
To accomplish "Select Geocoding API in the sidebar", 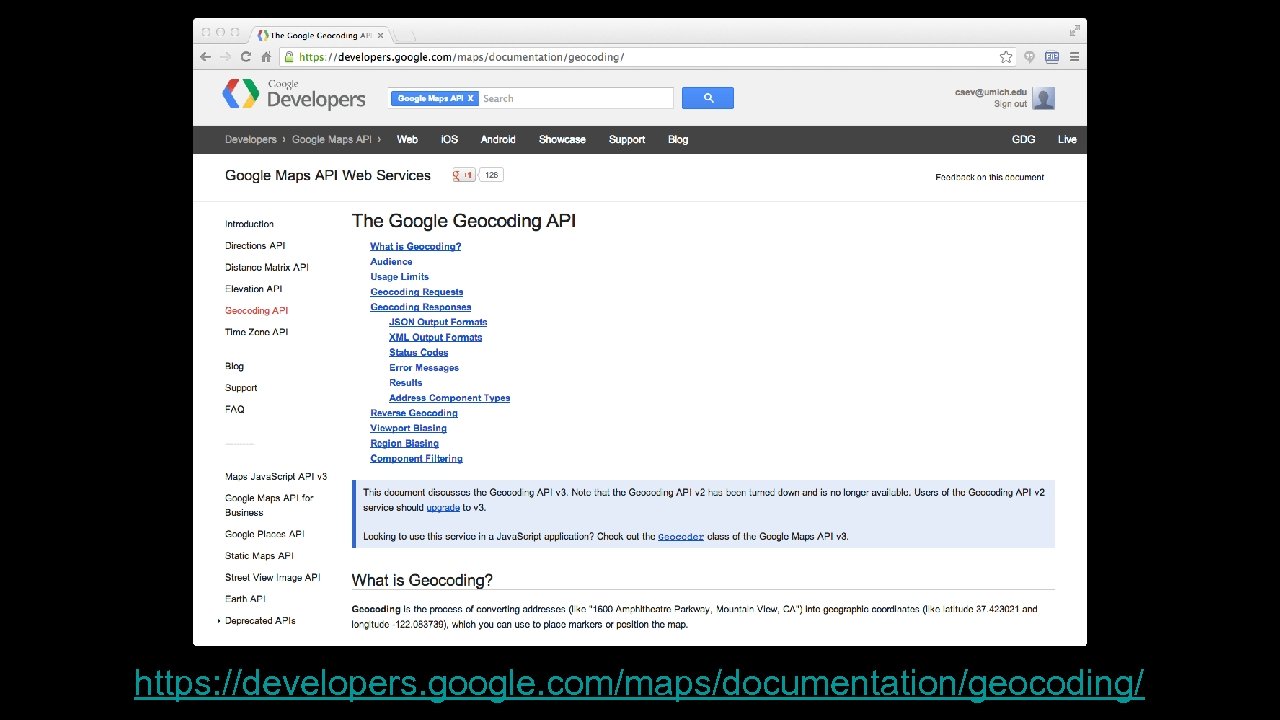I will pos(256,311).
